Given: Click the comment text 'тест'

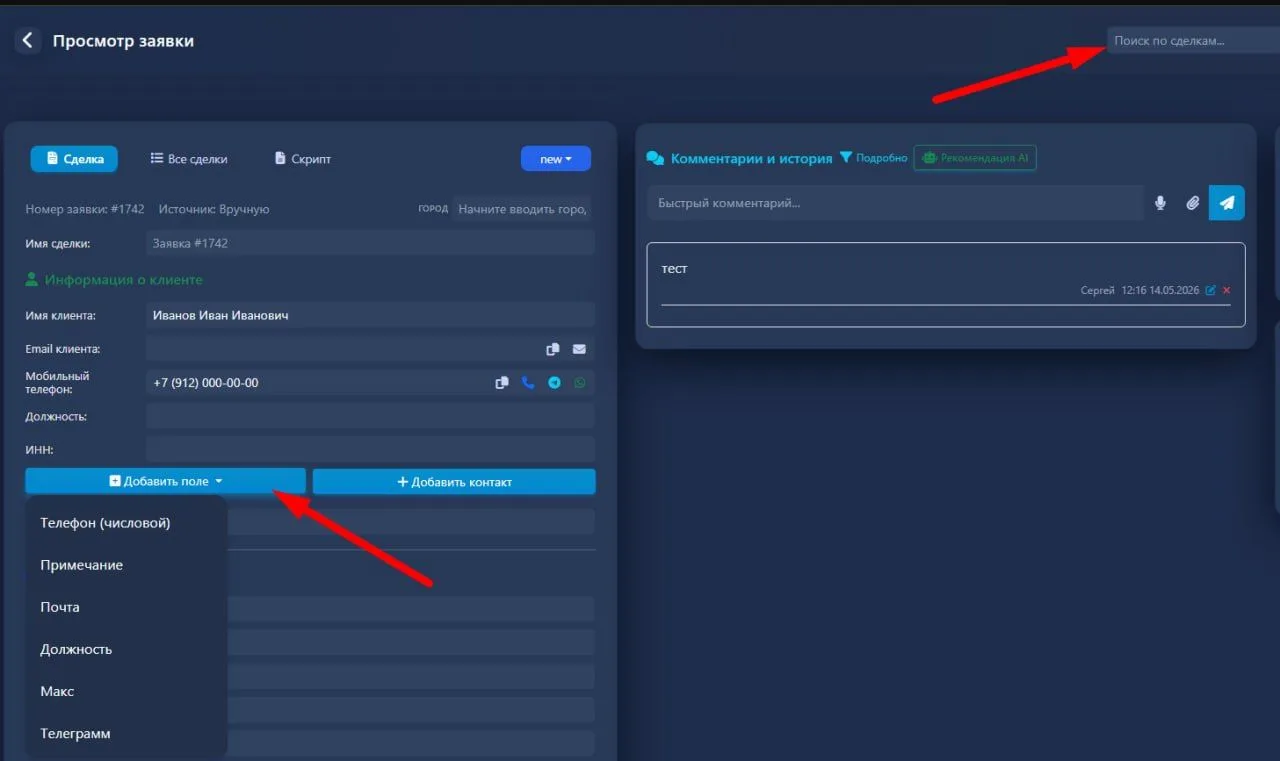Looking at the screenshot, I should tap(675, 269).
